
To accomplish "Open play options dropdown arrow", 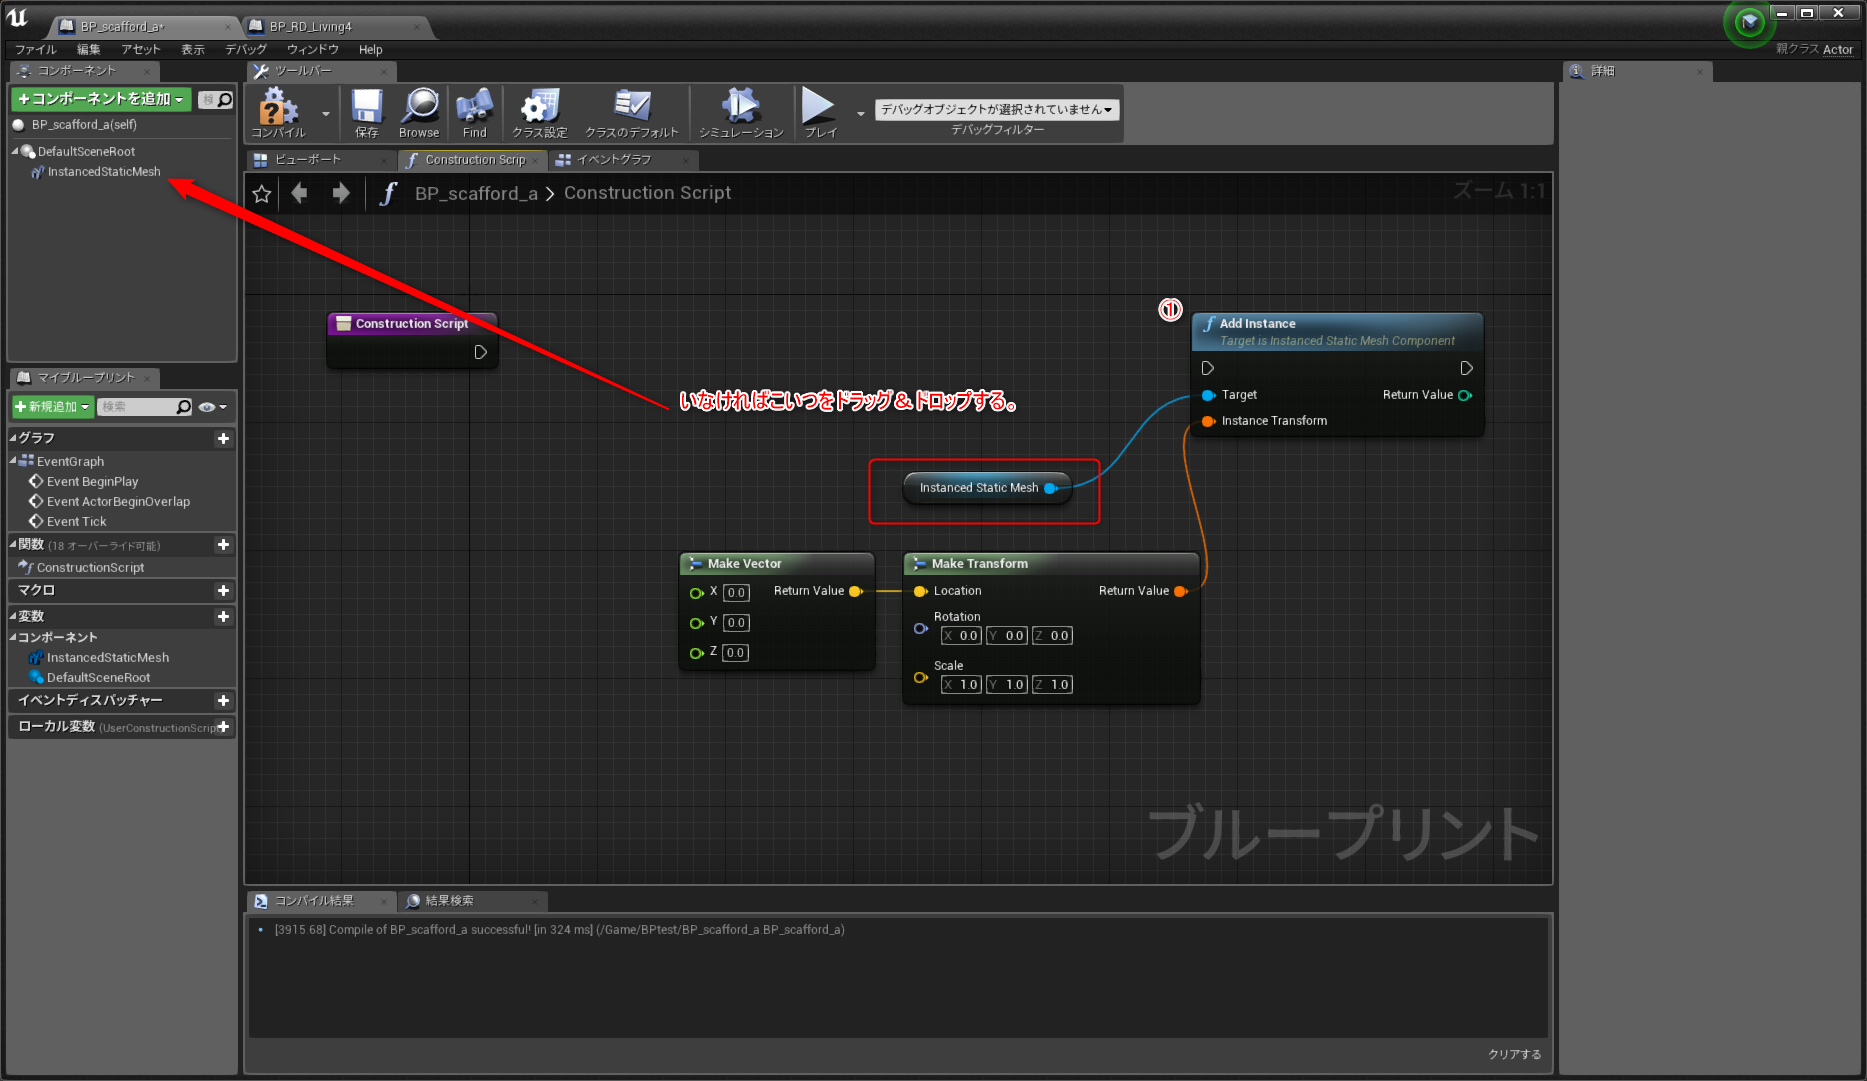I will point(861,114).
